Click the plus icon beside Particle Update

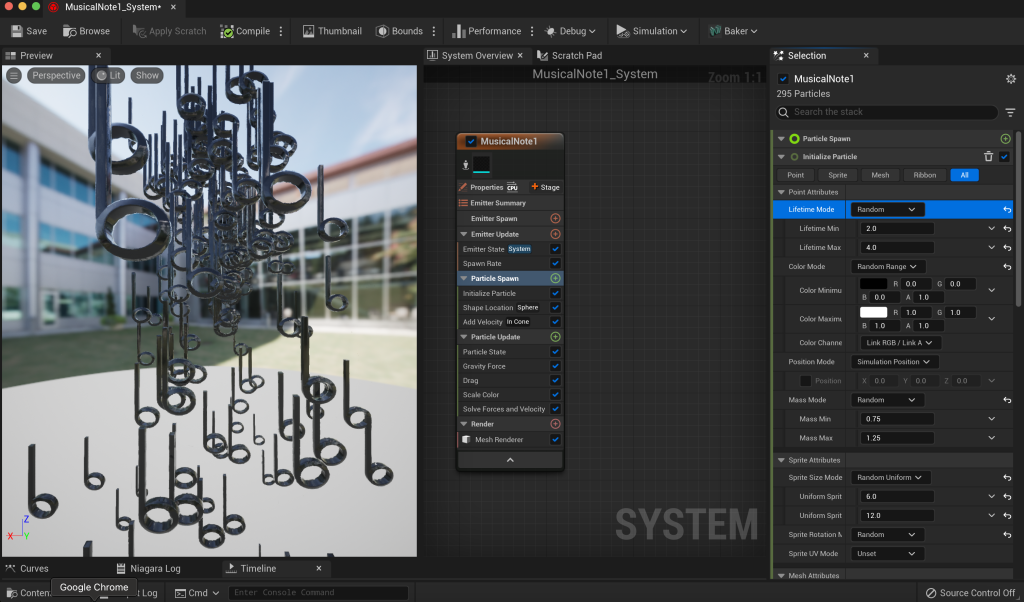(555, 337)
